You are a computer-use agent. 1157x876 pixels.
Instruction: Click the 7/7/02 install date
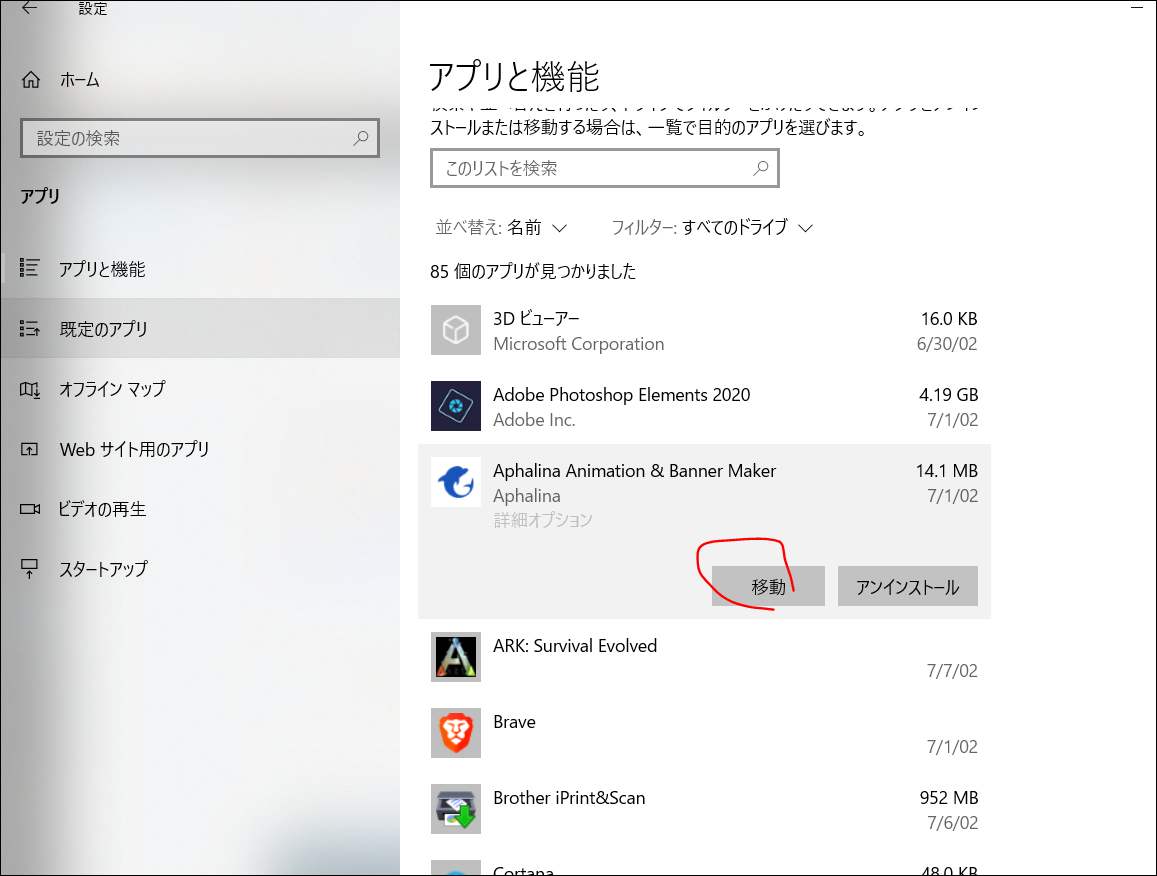click(x=952, y=671)
